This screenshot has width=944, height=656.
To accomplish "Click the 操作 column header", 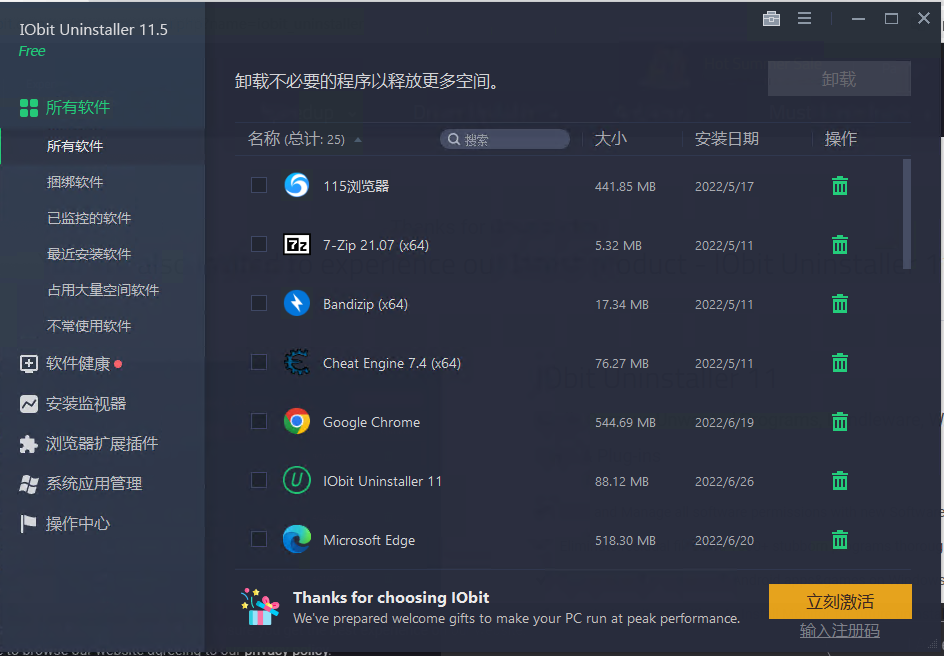I will 840,139.
